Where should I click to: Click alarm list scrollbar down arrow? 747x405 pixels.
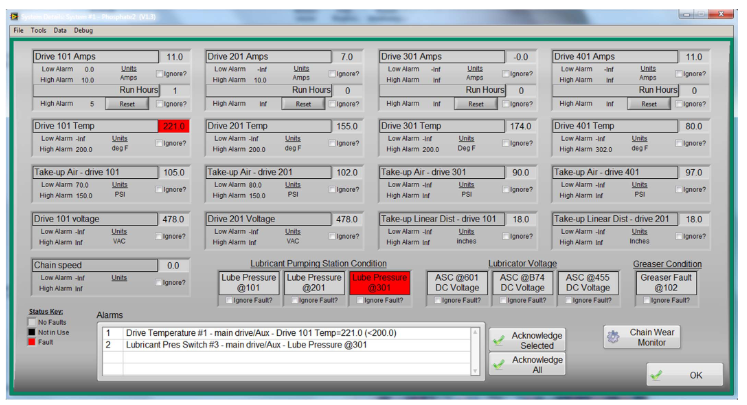pyautogui.click(x=475, y=371)
